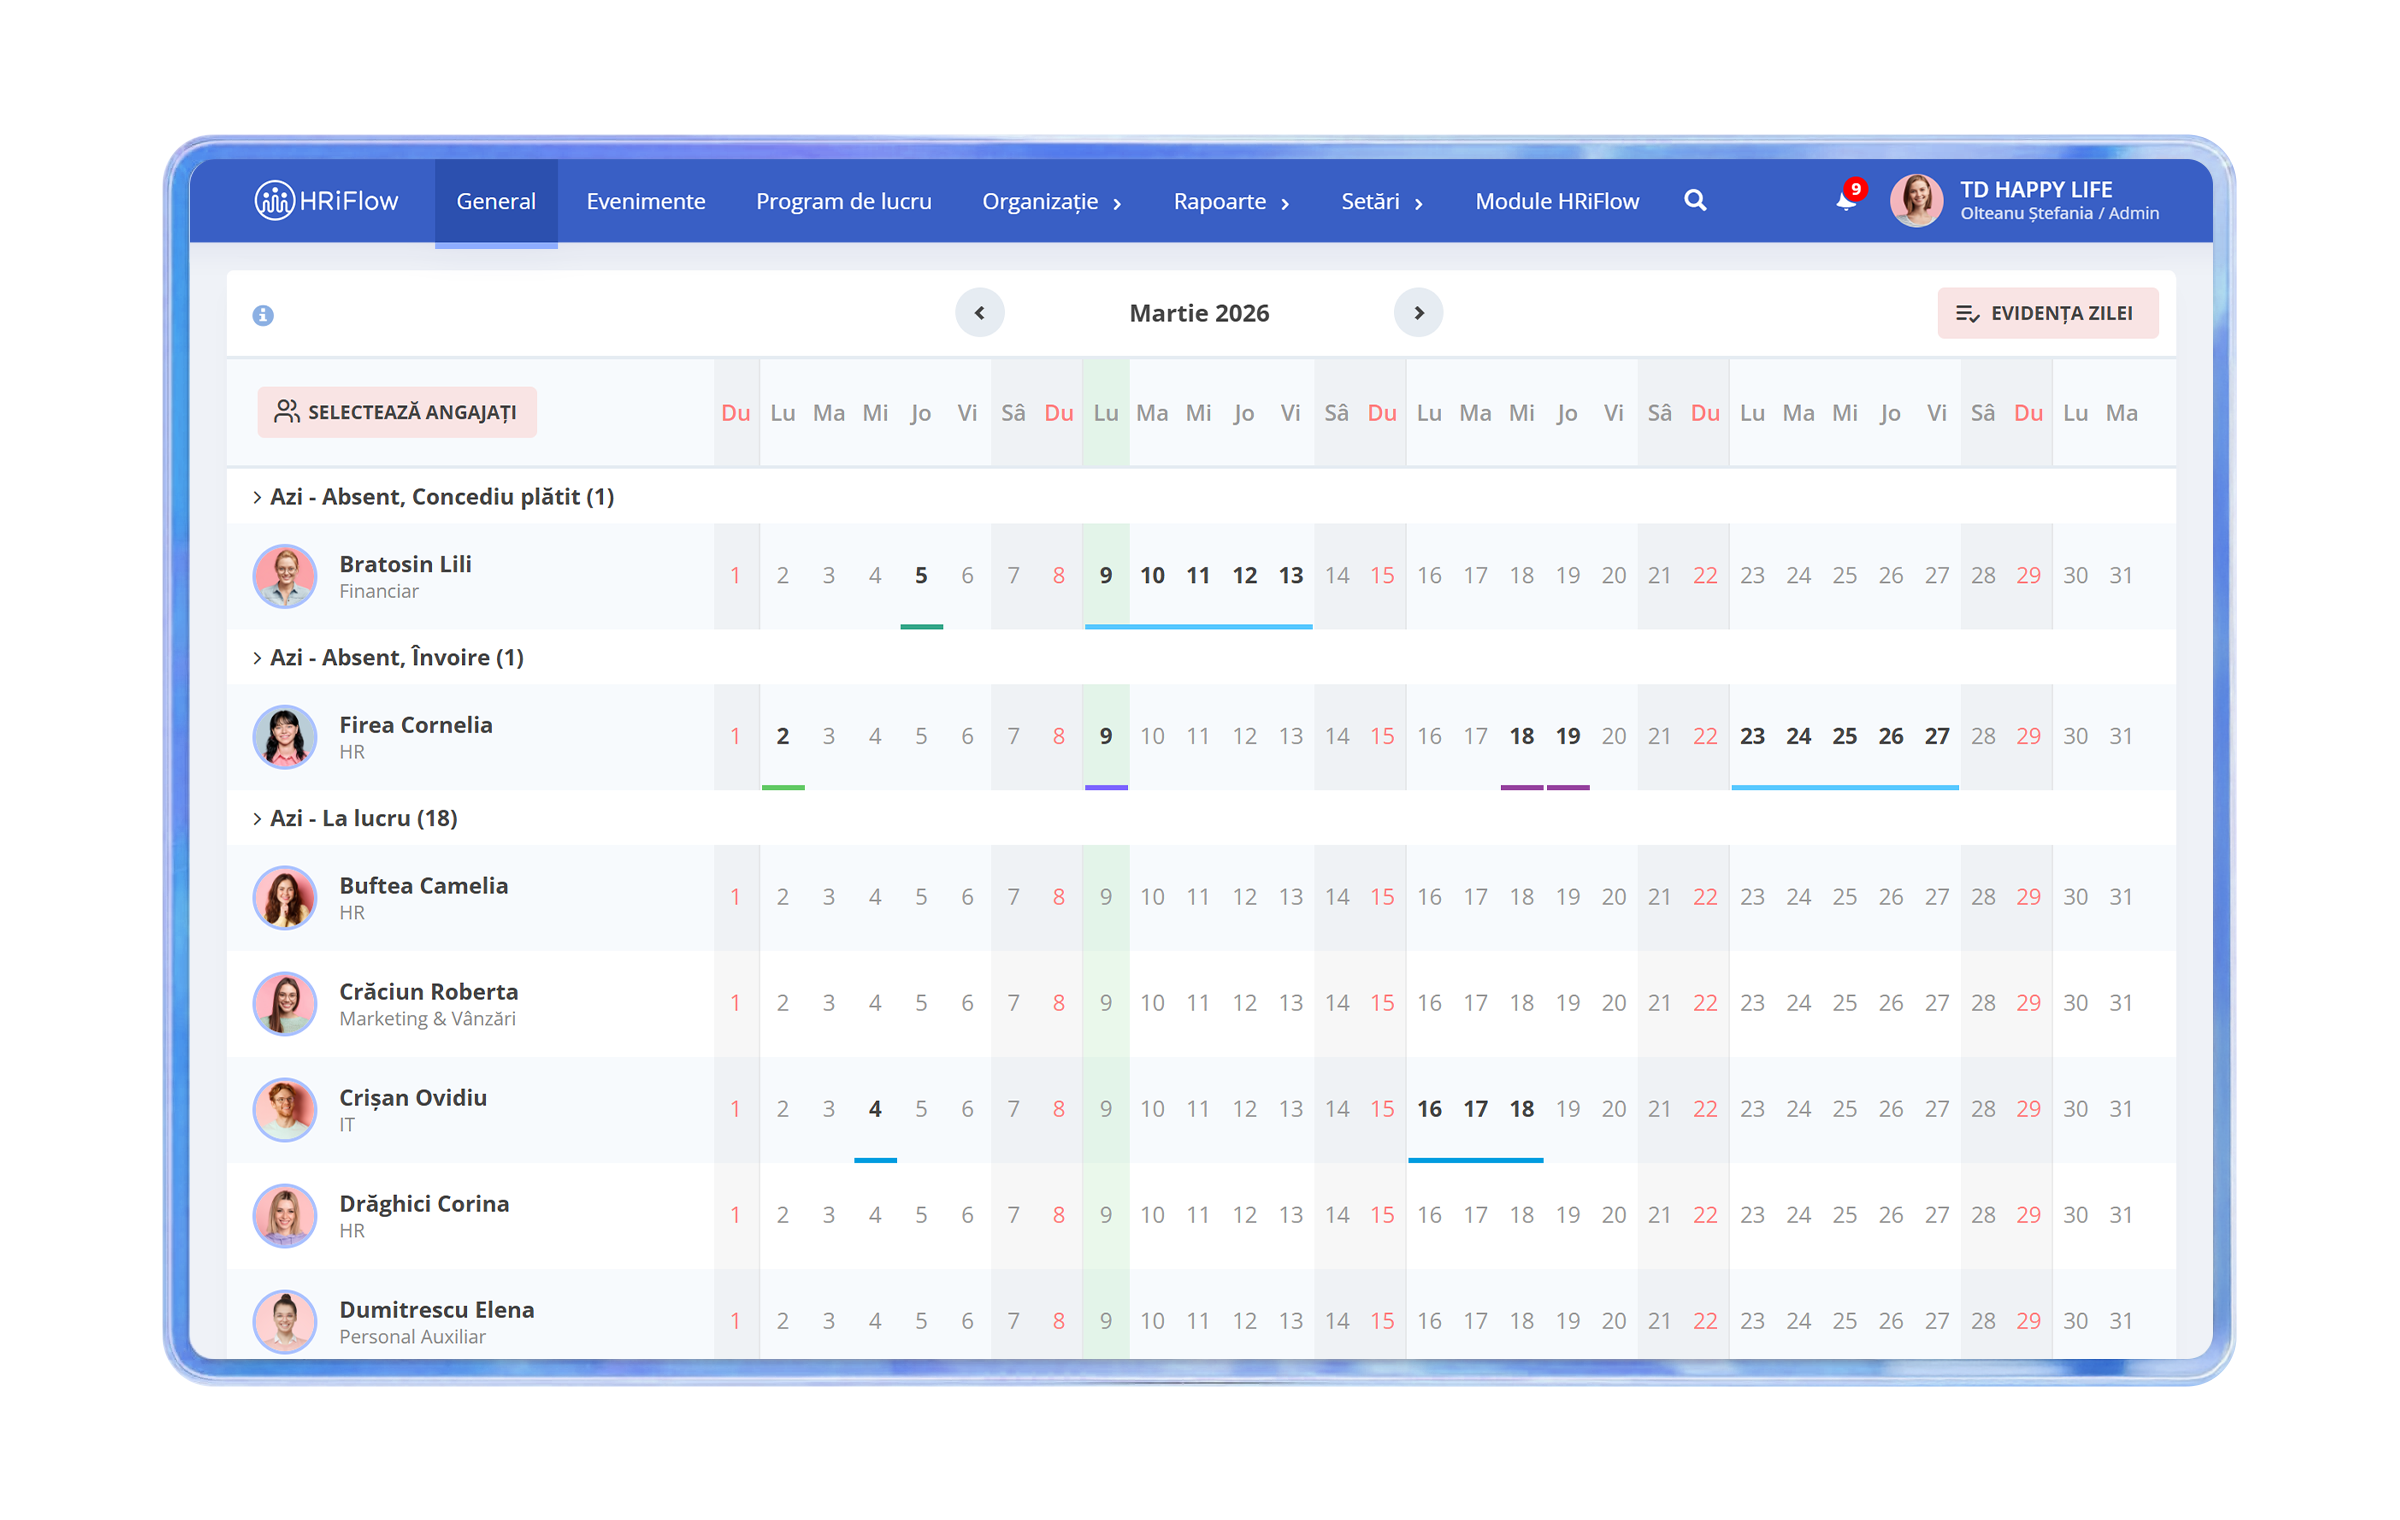The image size is (2400, 1520).
Task: Click Personal Auxiliar department label
Action: click(412, 1337)
